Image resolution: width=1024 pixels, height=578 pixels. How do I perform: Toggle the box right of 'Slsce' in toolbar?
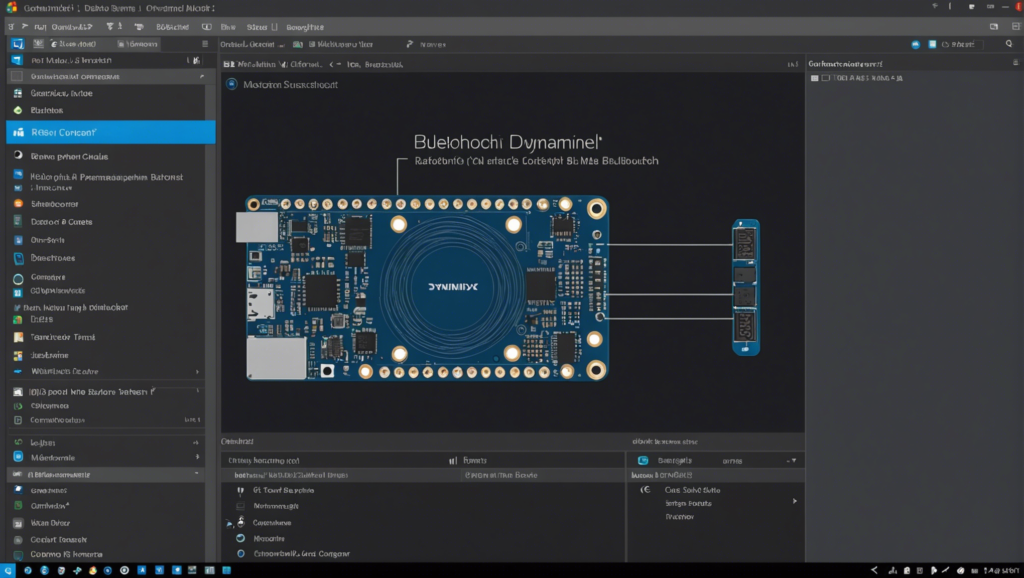pyautogui.click(x=274, y=27)
